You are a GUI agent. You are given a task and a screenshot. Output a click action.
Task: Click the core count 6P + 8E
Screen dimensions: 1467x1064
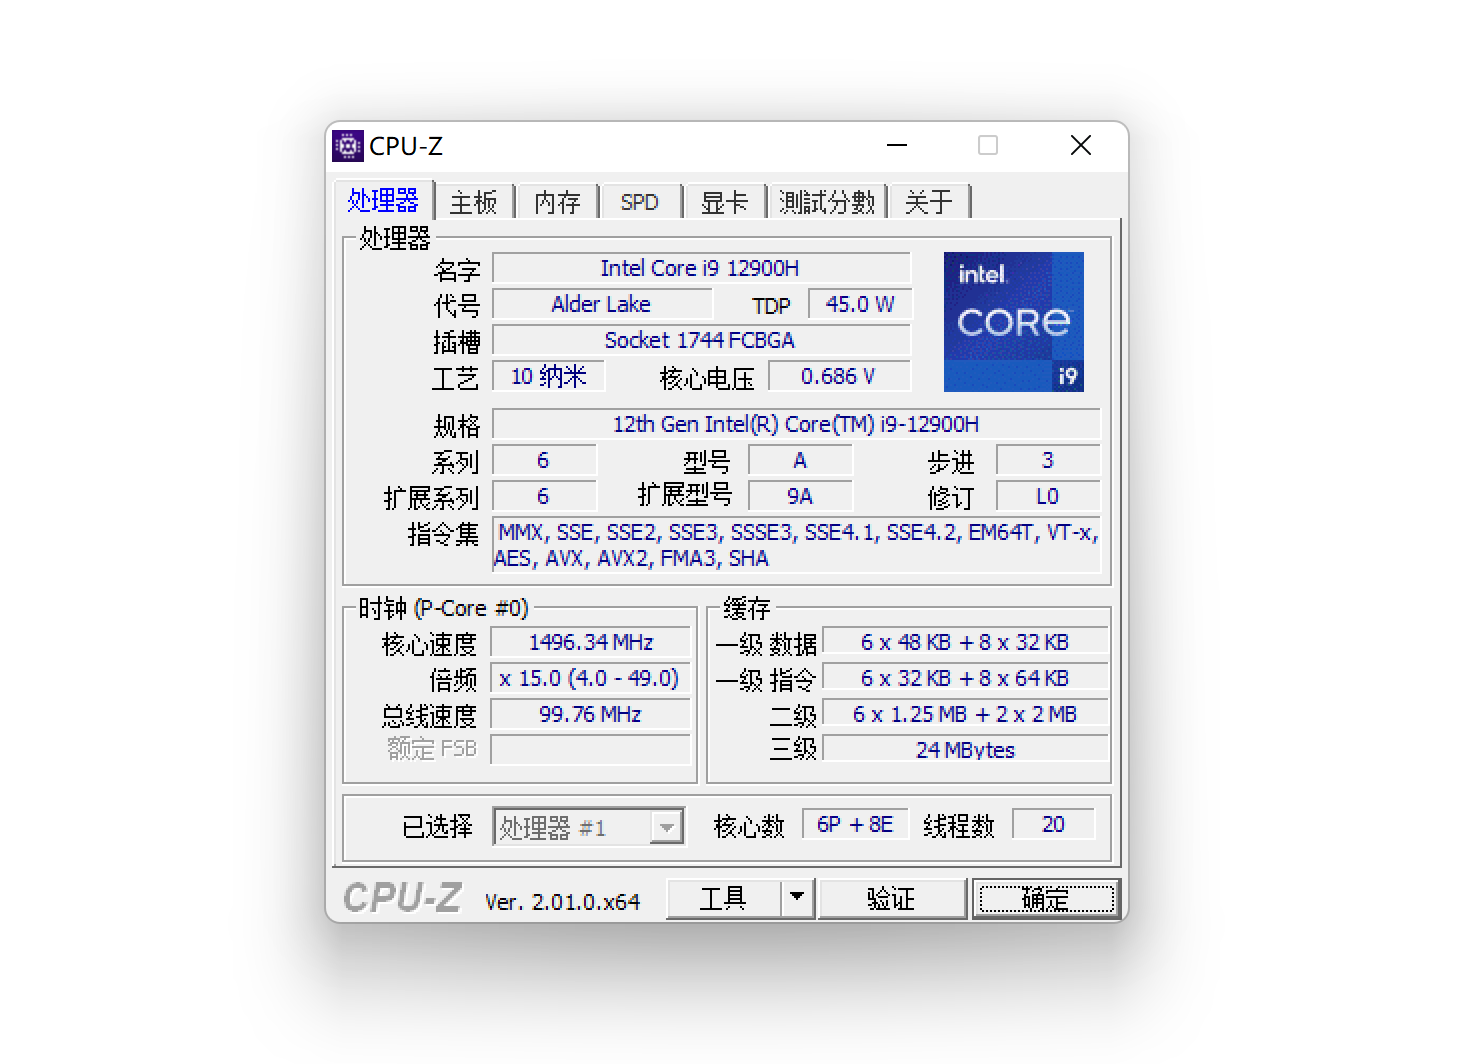click(x=855, y=824)
